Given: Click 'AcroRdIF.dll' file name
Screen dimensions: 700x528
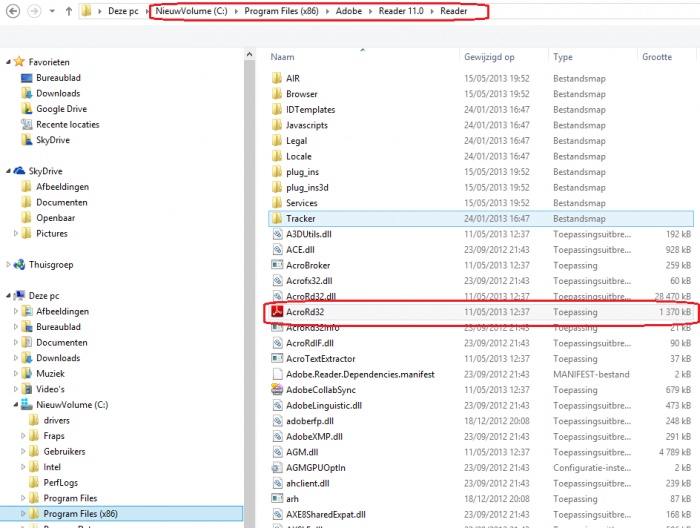Looking at the screenshot, I should click(x=310, y=343).
